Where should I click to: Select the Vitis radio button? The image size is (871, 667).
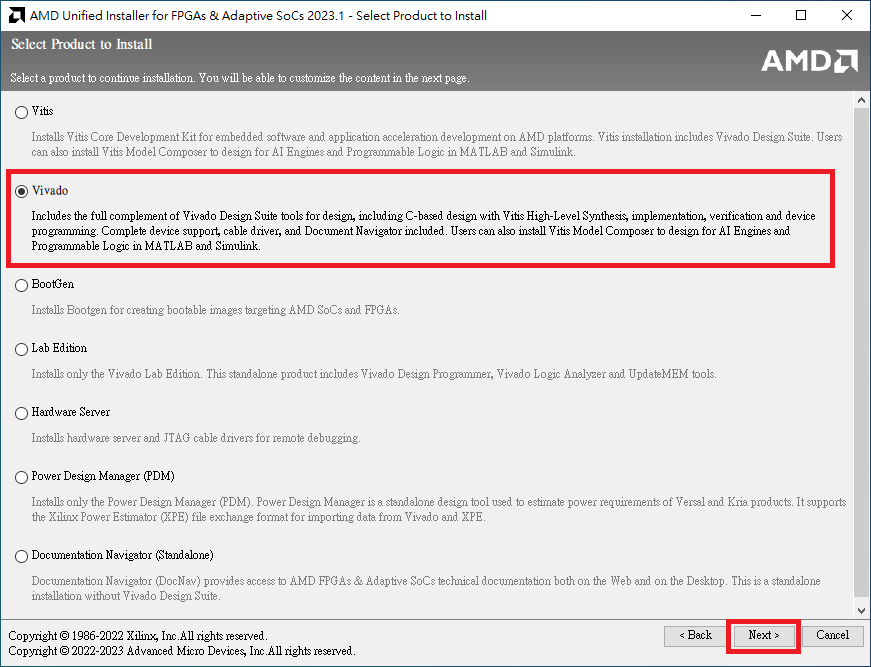[22, 113]
